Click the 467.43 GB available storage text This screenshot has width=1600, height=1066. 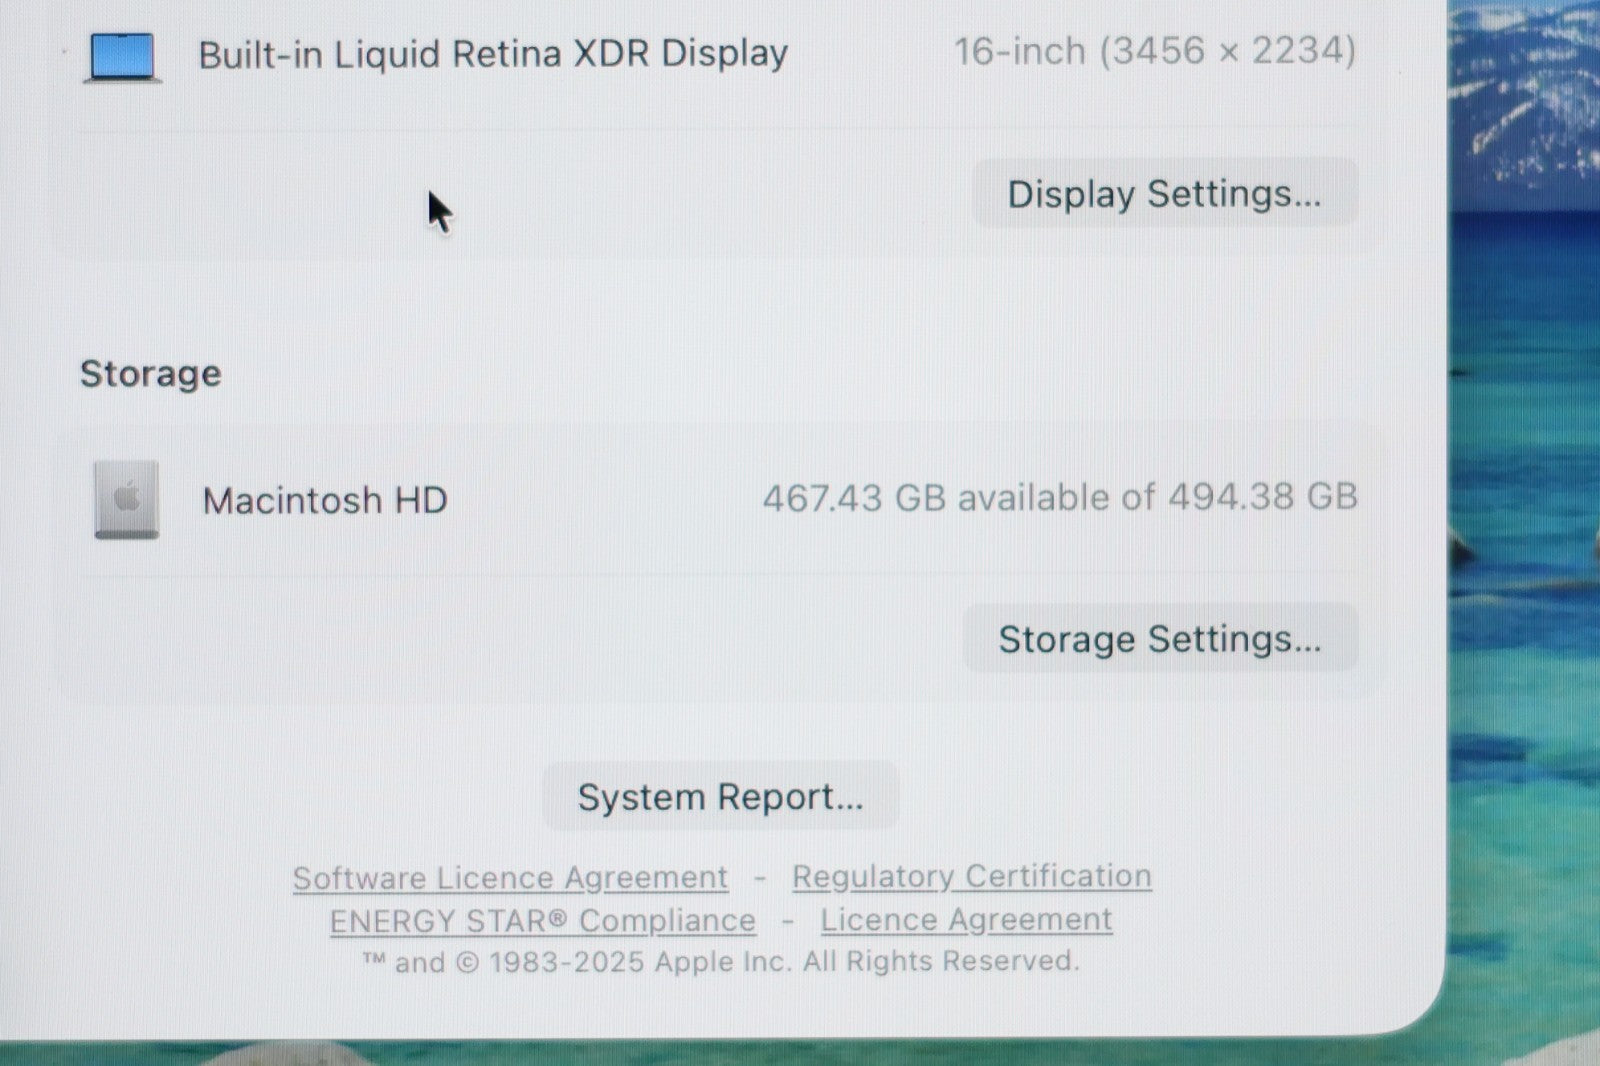click(1059, 497)
